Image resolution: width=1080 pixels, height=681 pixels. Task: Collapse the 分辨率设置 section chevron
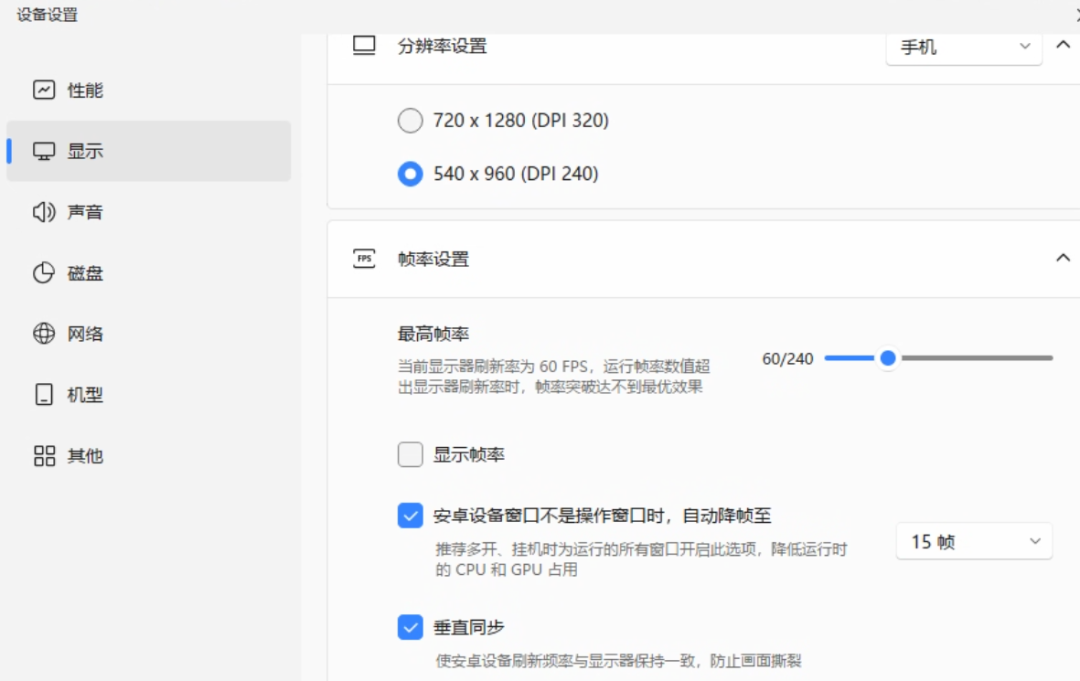[x=1062, y=46]
